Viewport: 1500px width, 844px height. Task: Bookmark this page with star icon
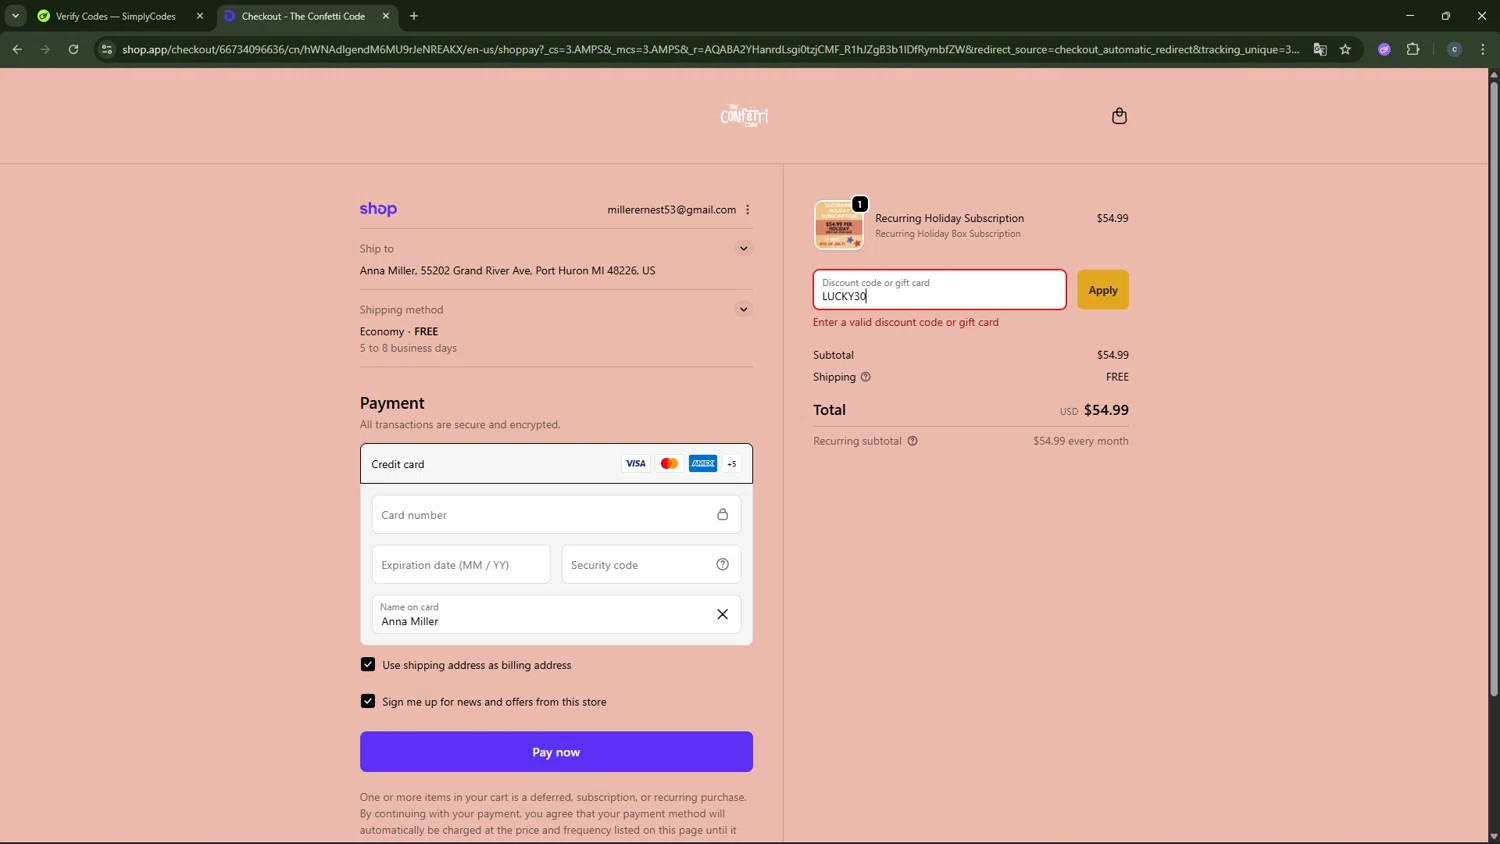(x=1346, y=49)
